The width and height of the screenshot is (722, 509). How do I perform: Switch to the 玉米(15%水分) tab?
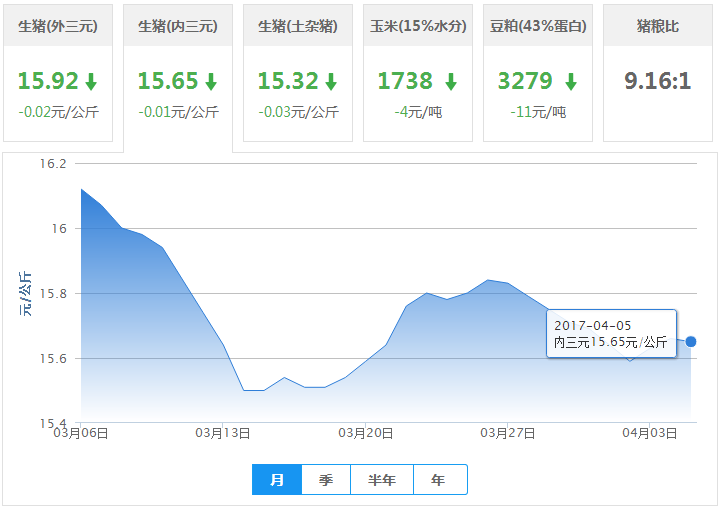pyautogui.click(x=418, y=26)
